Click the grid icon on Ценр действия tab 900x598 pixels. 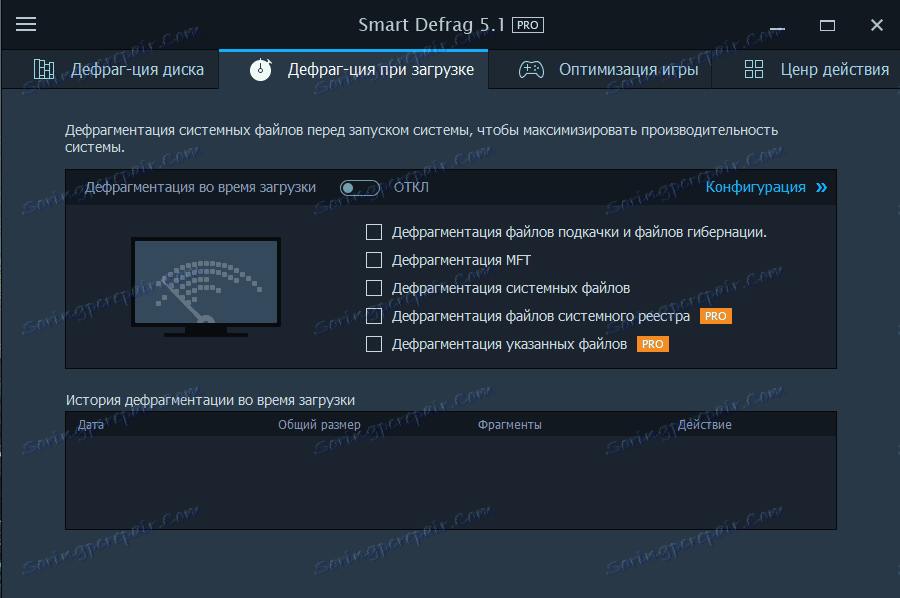coord(753,70)
